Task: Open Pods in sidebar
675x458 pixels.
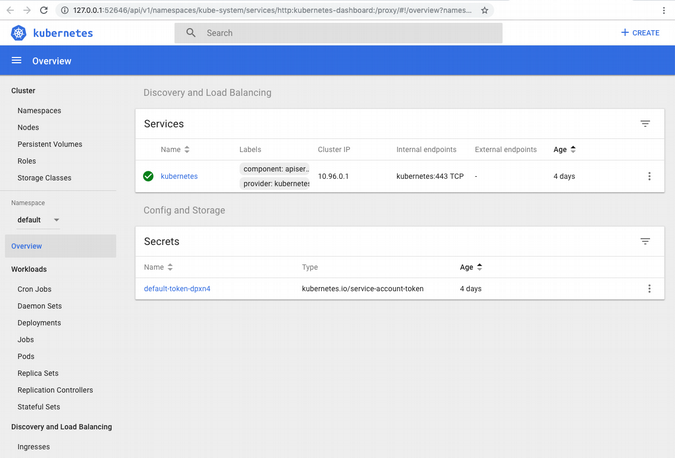Action: (26, 356)
